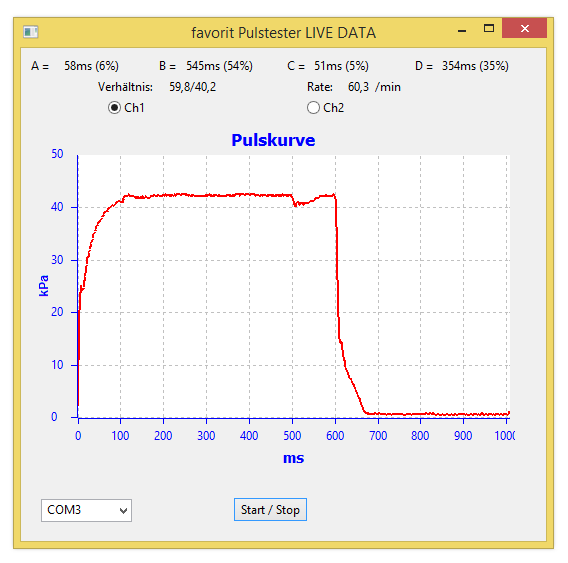
Task: Click the Start / Stop button
Action: pos(270,510)
